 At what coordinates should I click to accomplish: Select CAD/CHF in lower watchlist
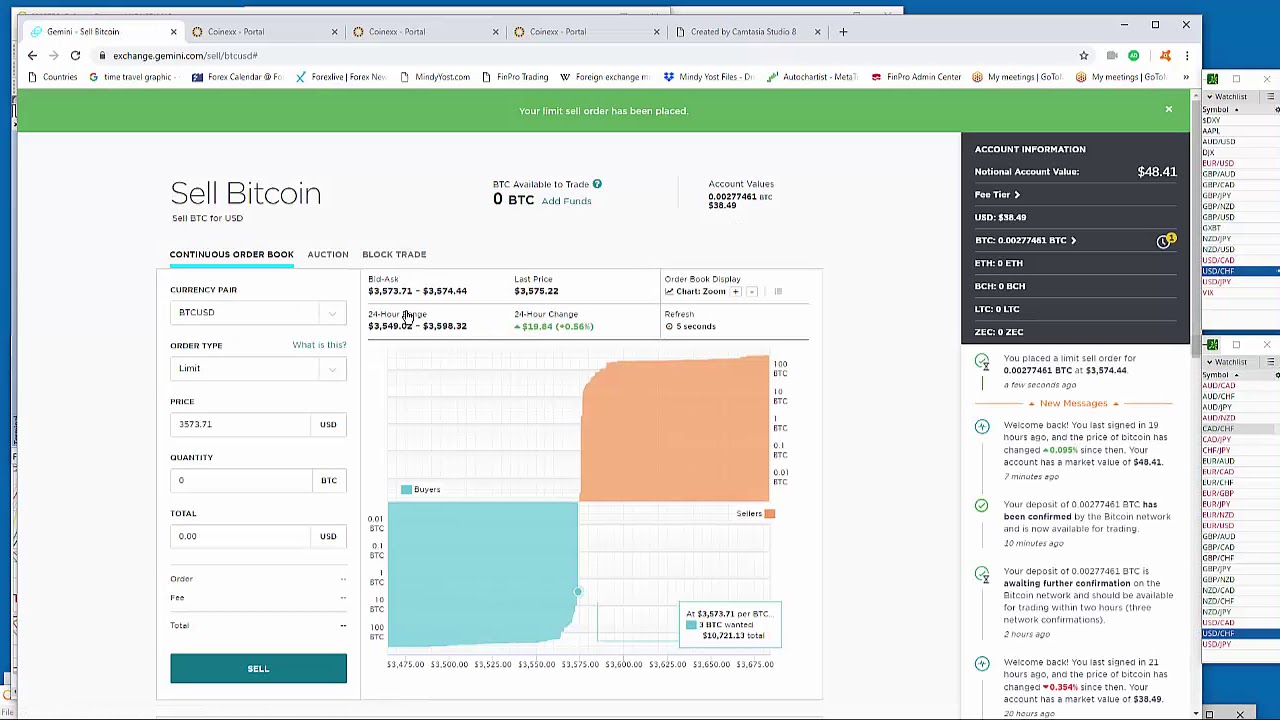click(x=1240, y=428)
